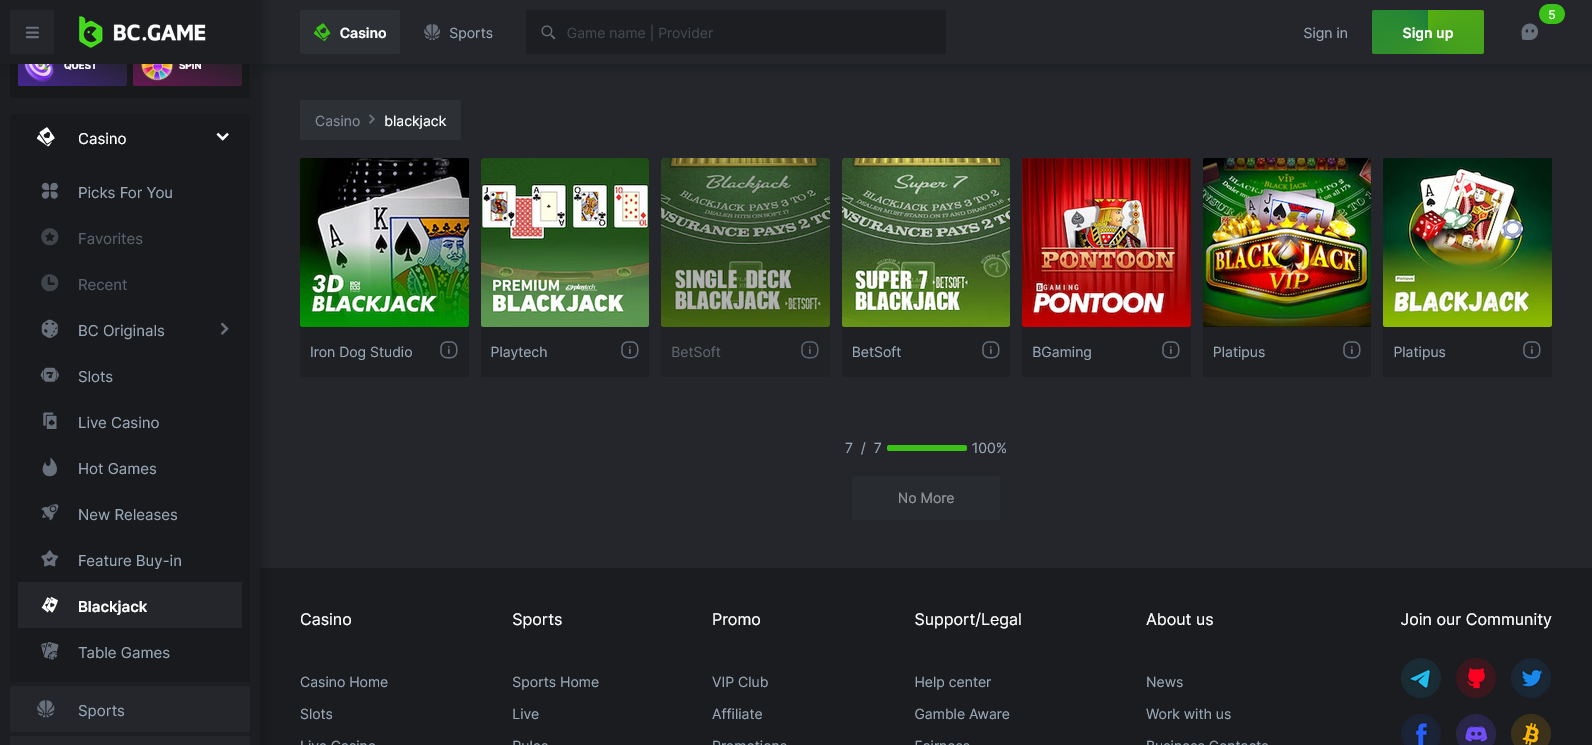Open Picks For You in sidebar
The width and height of the screenshot is (1592, 745).
tap(130, 192)
